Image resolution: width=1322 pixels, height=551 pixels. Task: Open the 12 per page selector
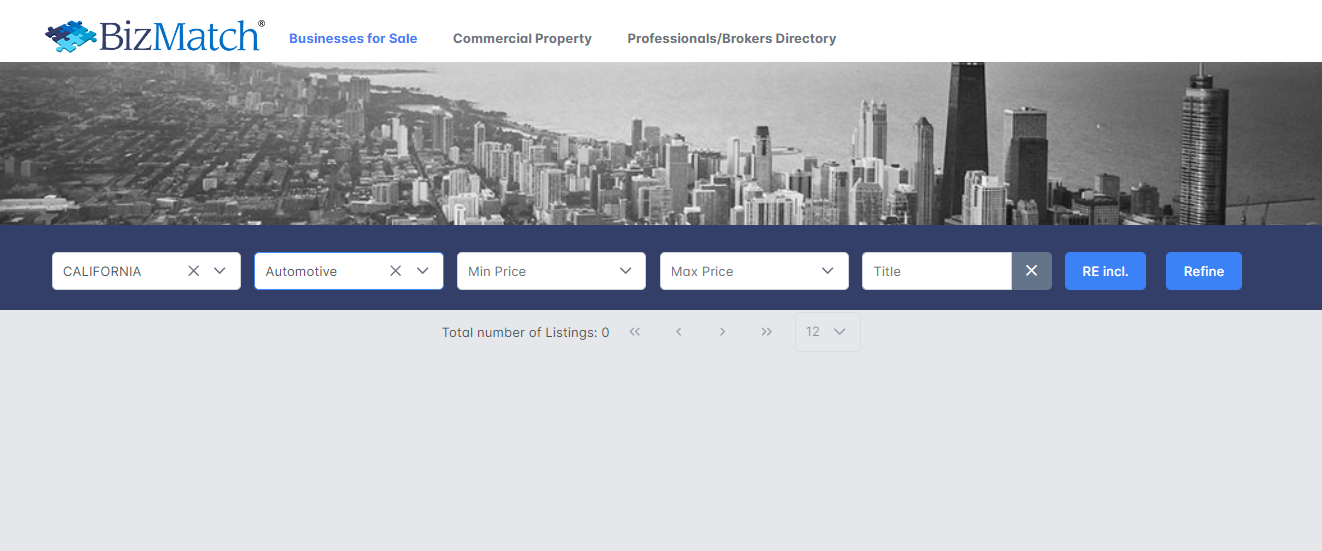[827, 332]
